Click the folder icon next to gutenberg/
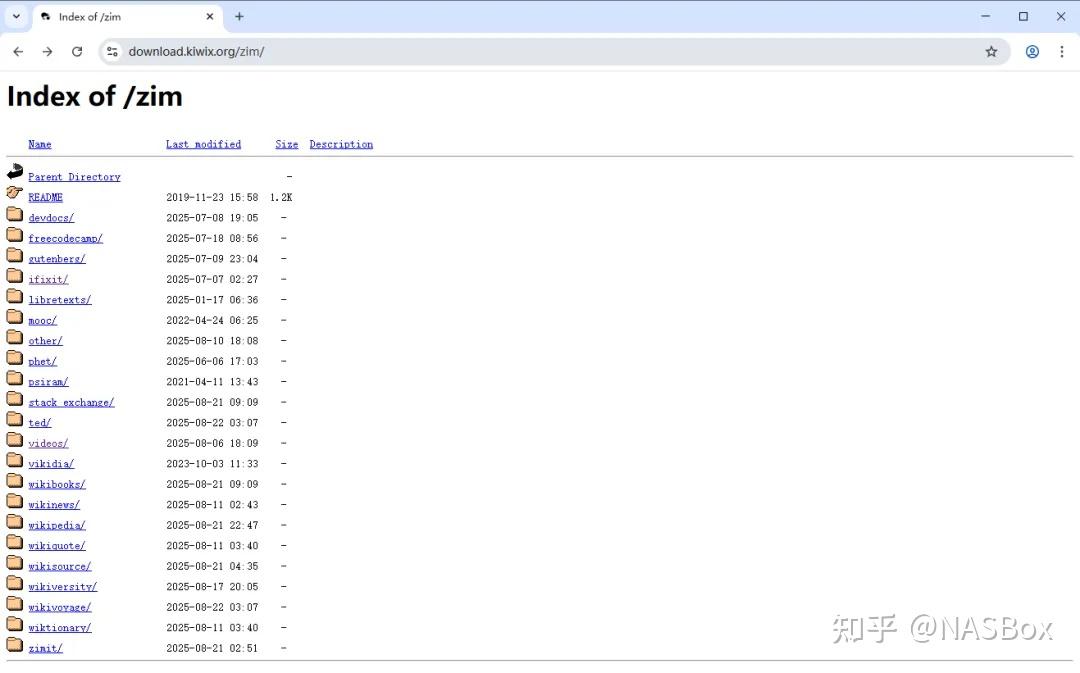Screen dimensions: 1080x673 (14, 256)
